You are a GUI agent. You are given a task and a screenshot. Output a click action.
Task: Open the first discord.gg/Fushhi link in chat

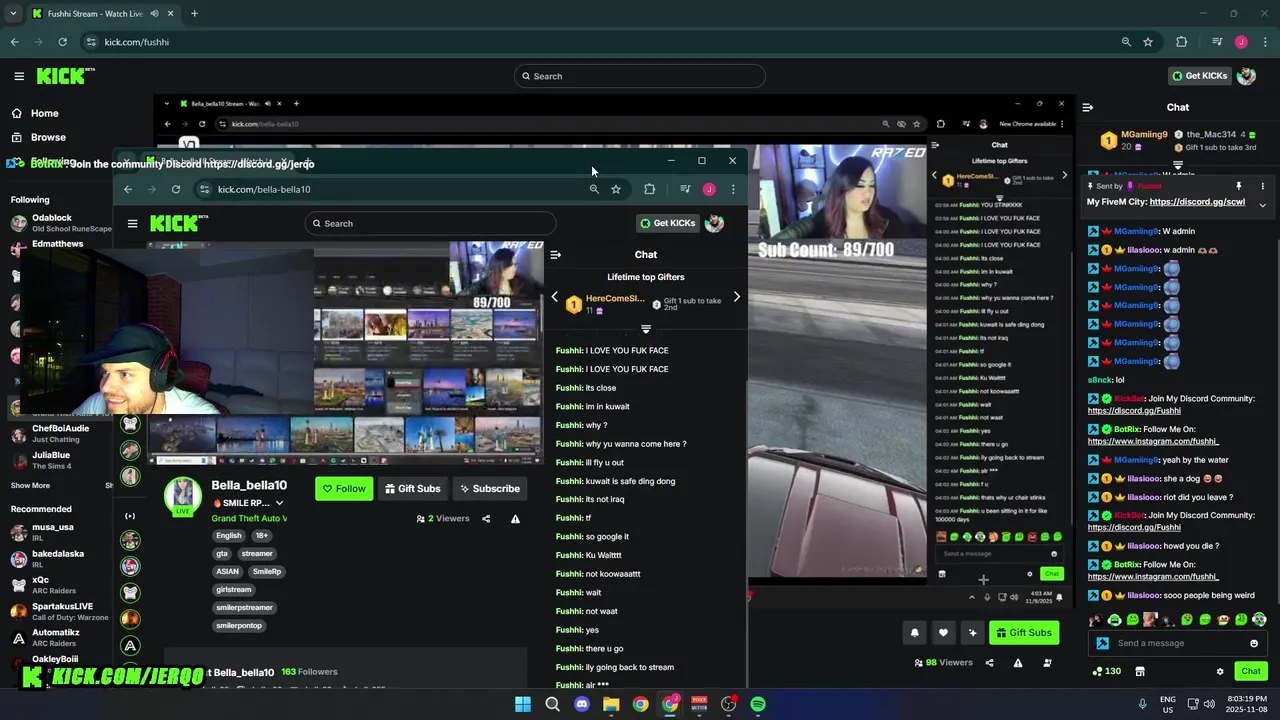(x=1134, y=410)
